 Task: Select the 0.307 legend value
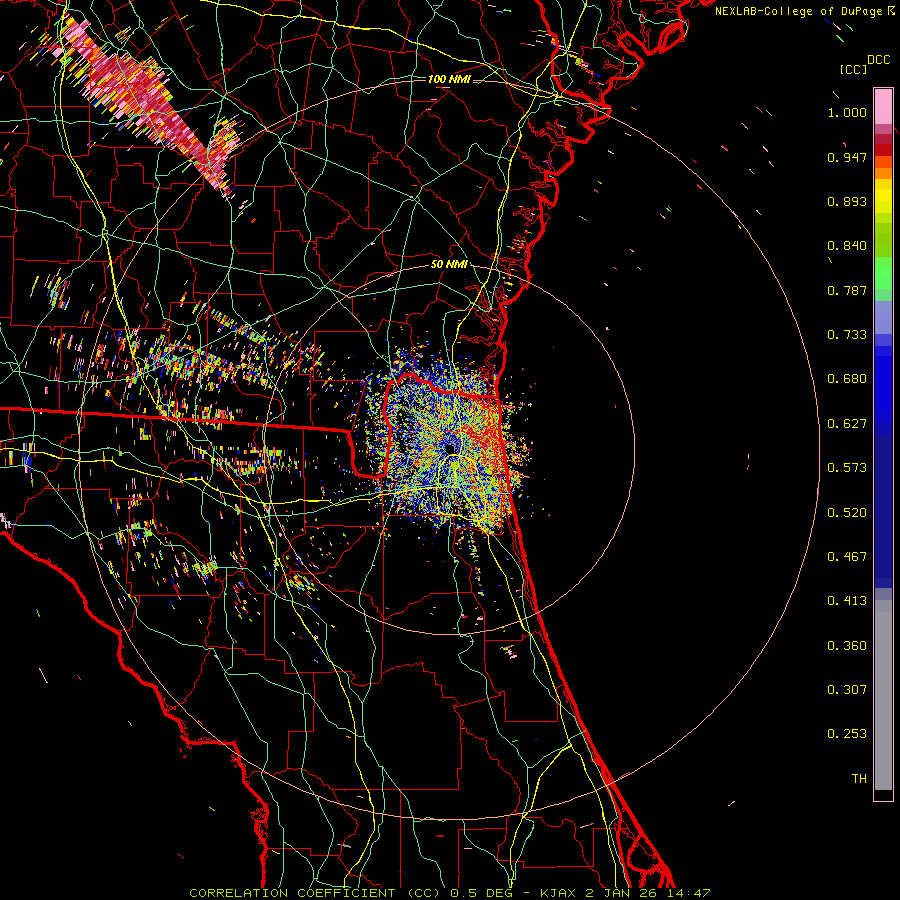tap(847, 690)
